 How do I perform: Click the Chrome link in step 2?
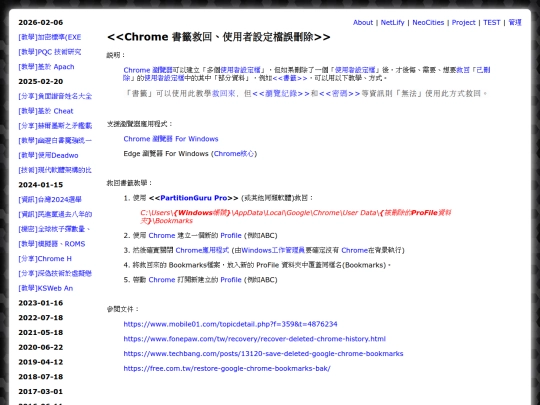[162, 236]
